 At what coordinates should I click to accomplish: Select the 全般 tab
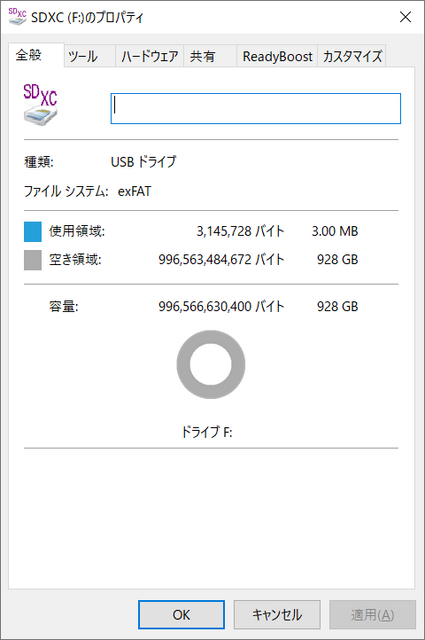coord(36,55)
